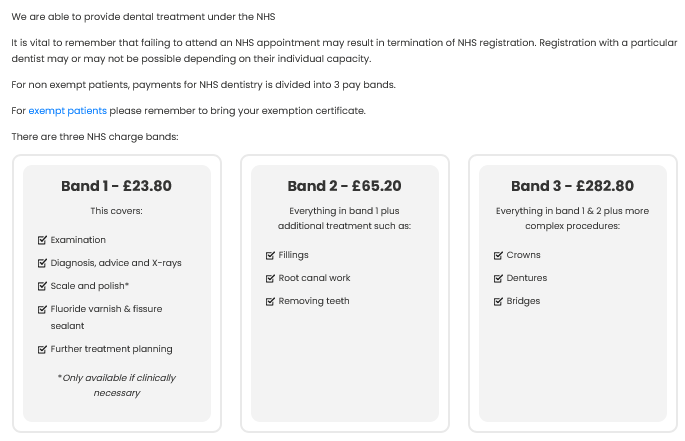Click the 'This covers:' text in Band 1
The width and height of the screenshot is (685, 441).
coord(117,211)
